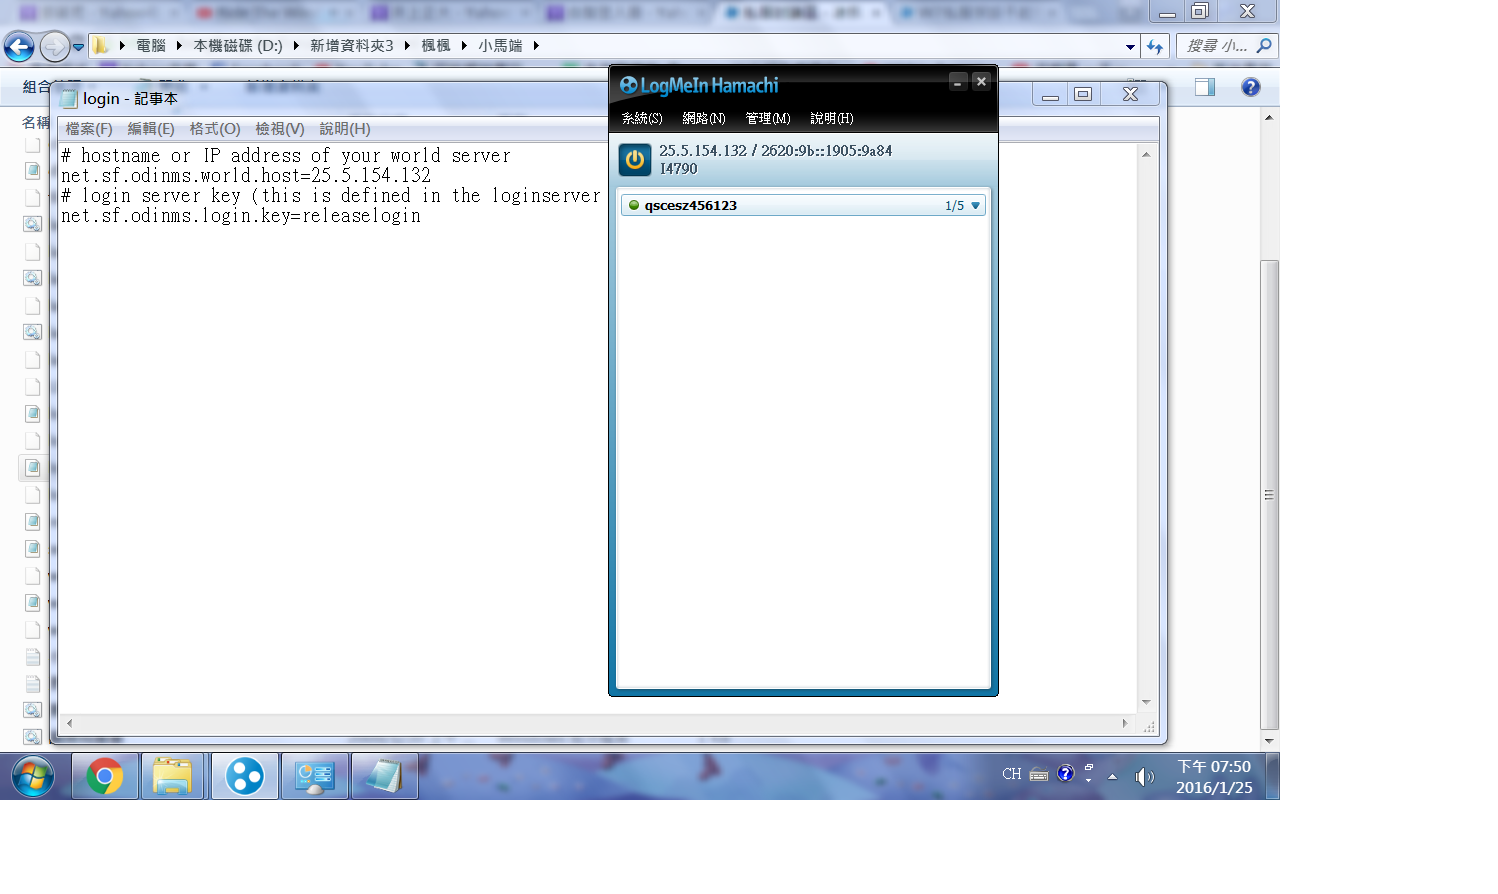Open the 網路(N) menu in Hamachi

click(x=704, y=118)
